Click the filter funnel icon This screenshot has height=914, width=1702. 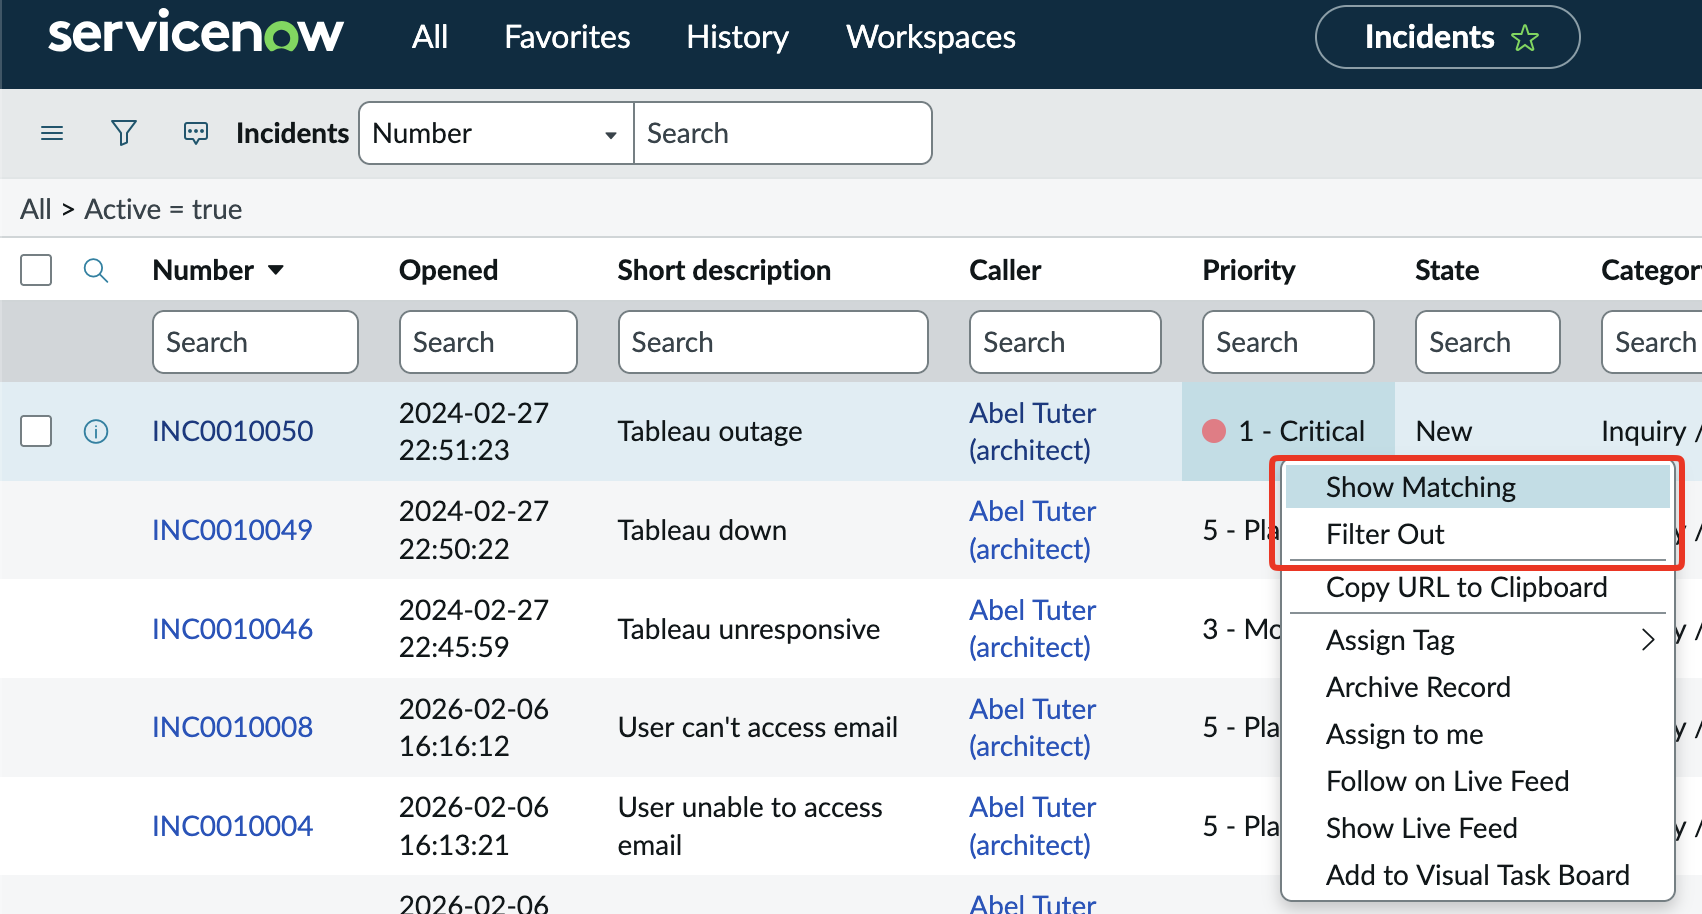pos(124,133)
